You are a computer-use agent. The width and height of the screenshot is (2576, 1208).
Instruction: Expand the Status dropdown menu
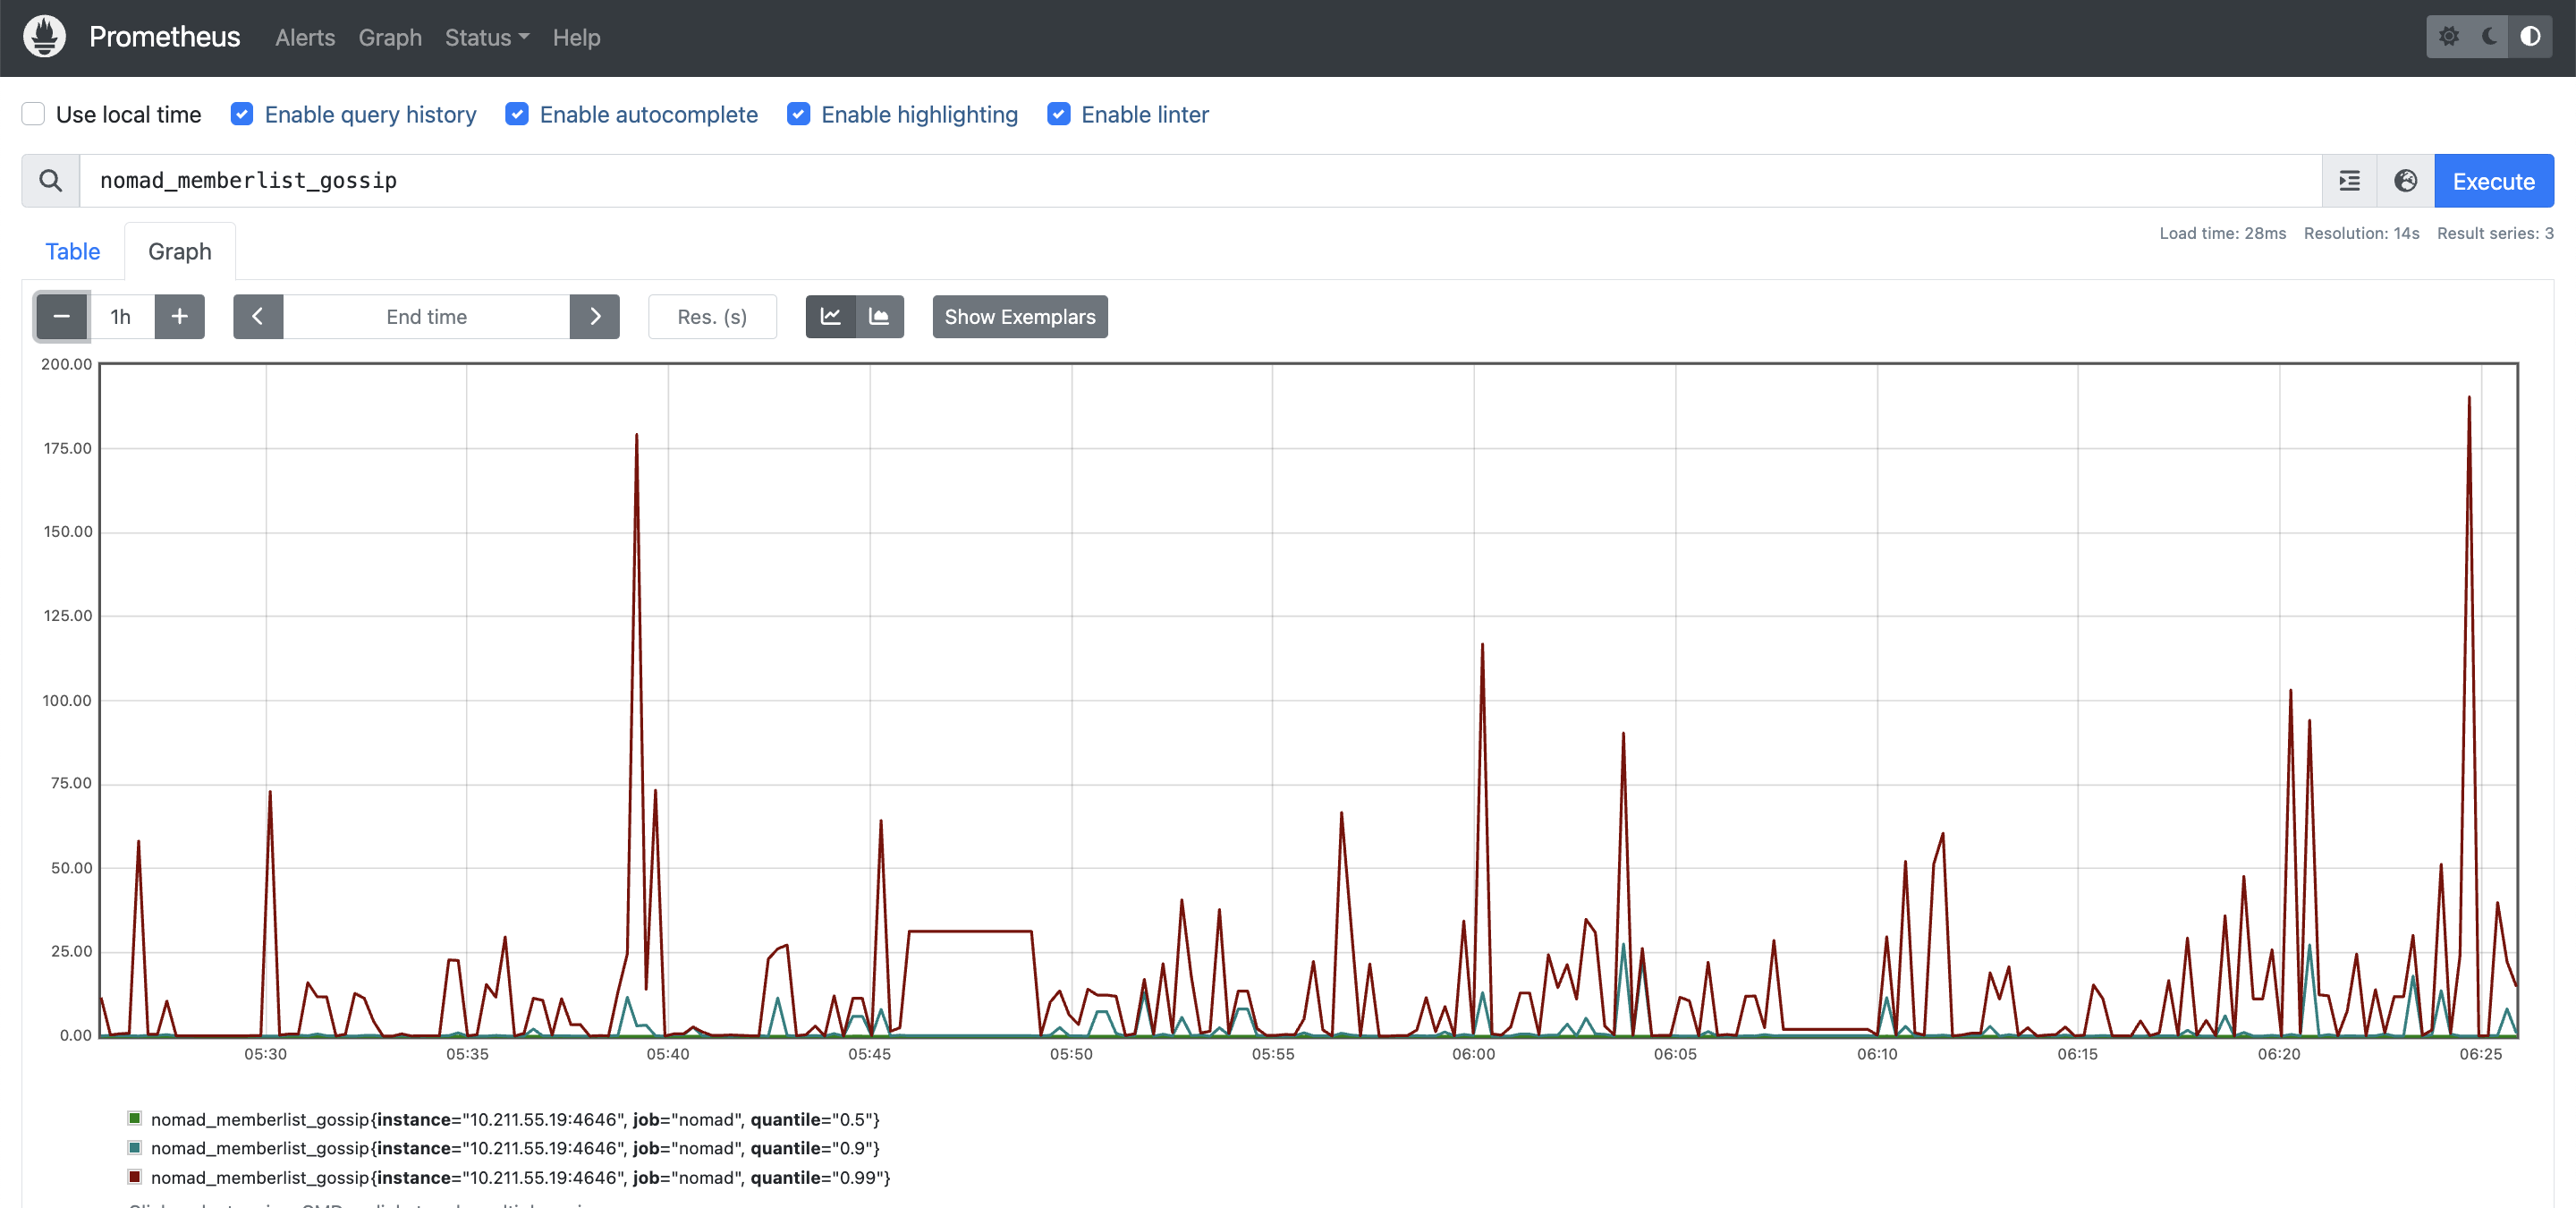[x=486, y=38]
